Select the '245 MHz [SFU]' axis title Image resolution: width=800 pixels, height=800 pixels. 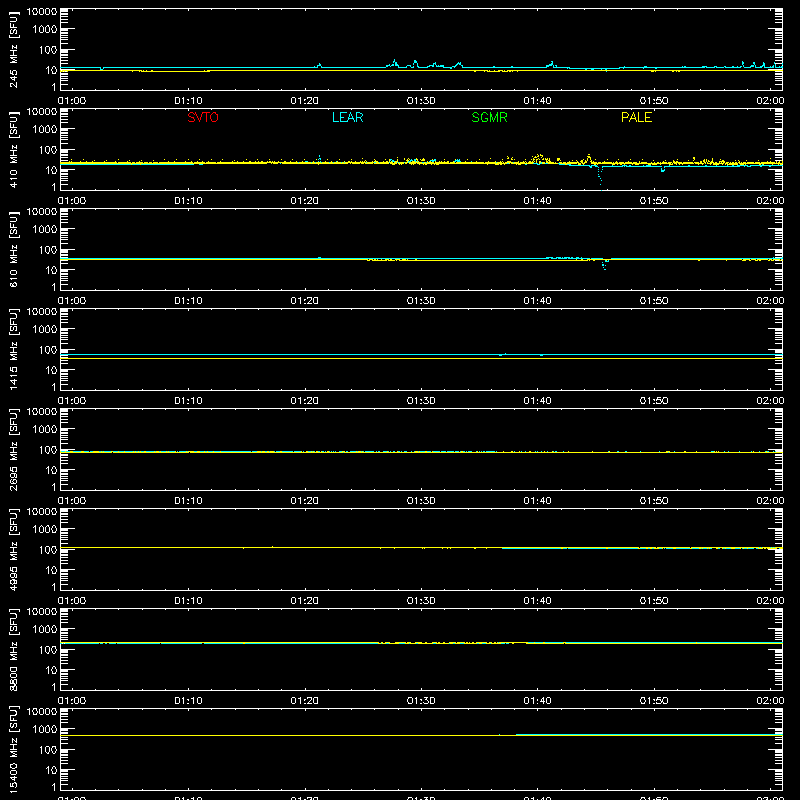click(14, 50)
